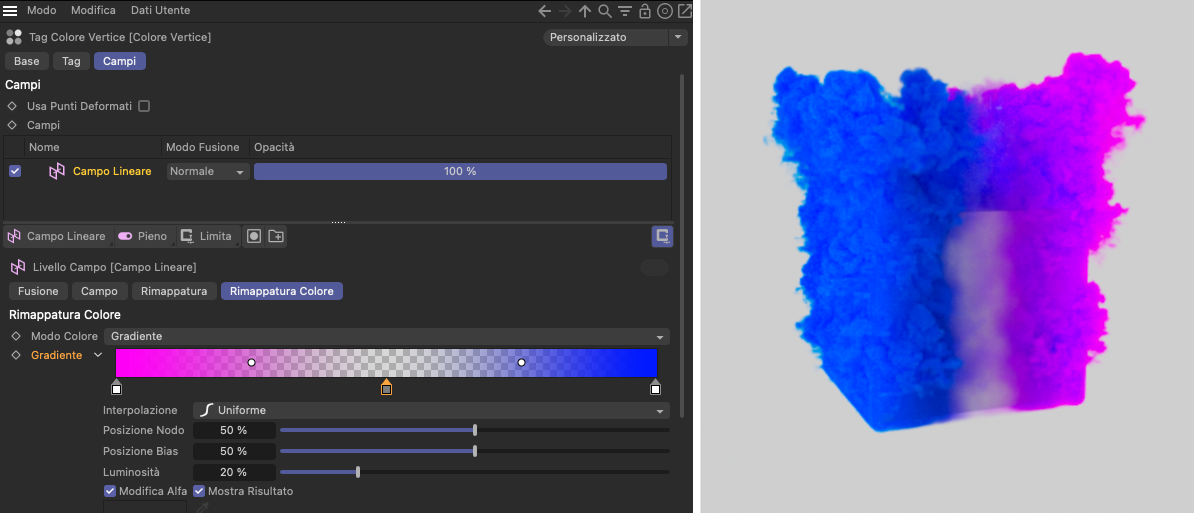Click the 100 % opacity bar

tap(460, 171)
